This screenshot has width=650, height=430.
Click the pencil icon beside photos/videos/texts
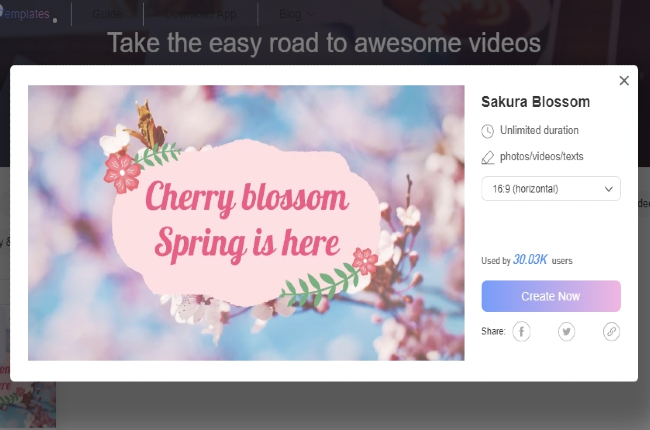point(488,157)
